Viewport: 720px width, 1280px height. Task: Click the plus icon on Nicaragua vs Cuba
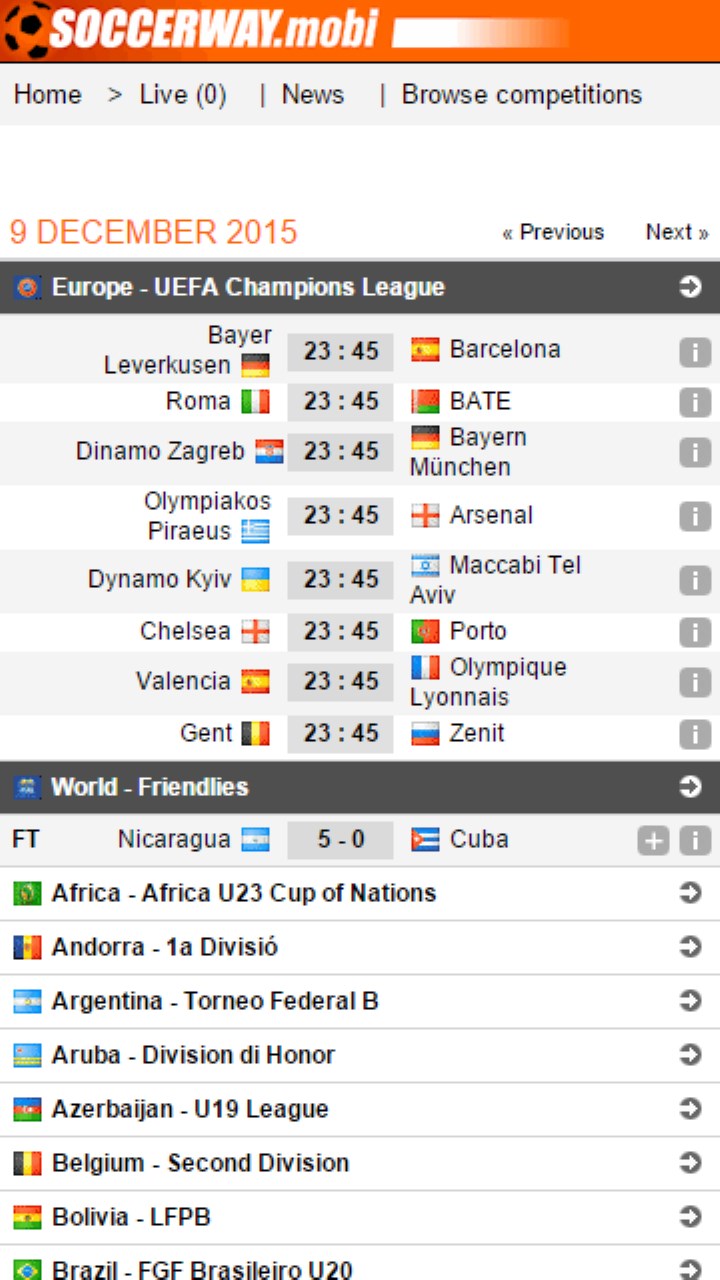pyautogui.click(x=652, y=841)
